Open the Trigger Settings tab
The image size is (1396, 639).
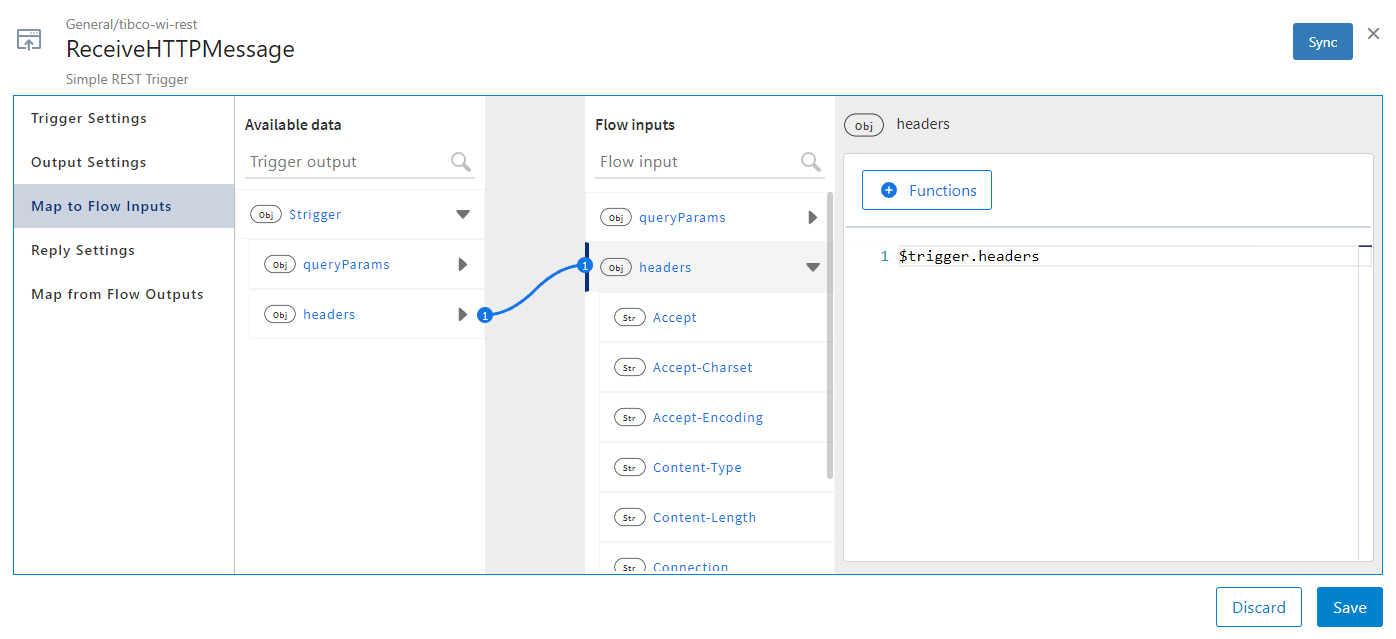(89, 118)
